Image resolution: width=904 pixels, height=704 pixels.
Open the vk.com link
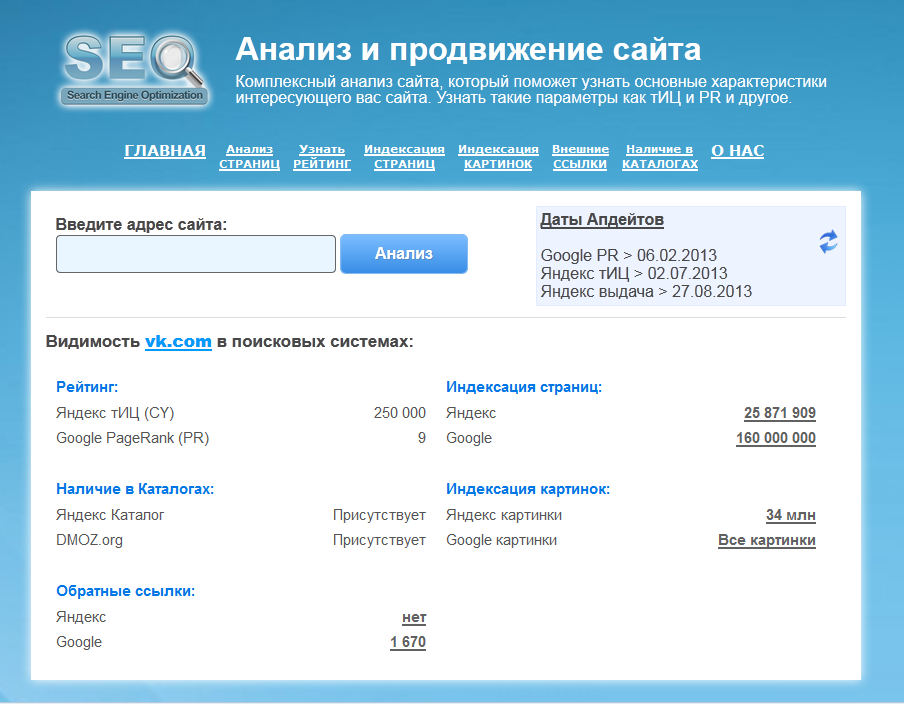point(178,342)
